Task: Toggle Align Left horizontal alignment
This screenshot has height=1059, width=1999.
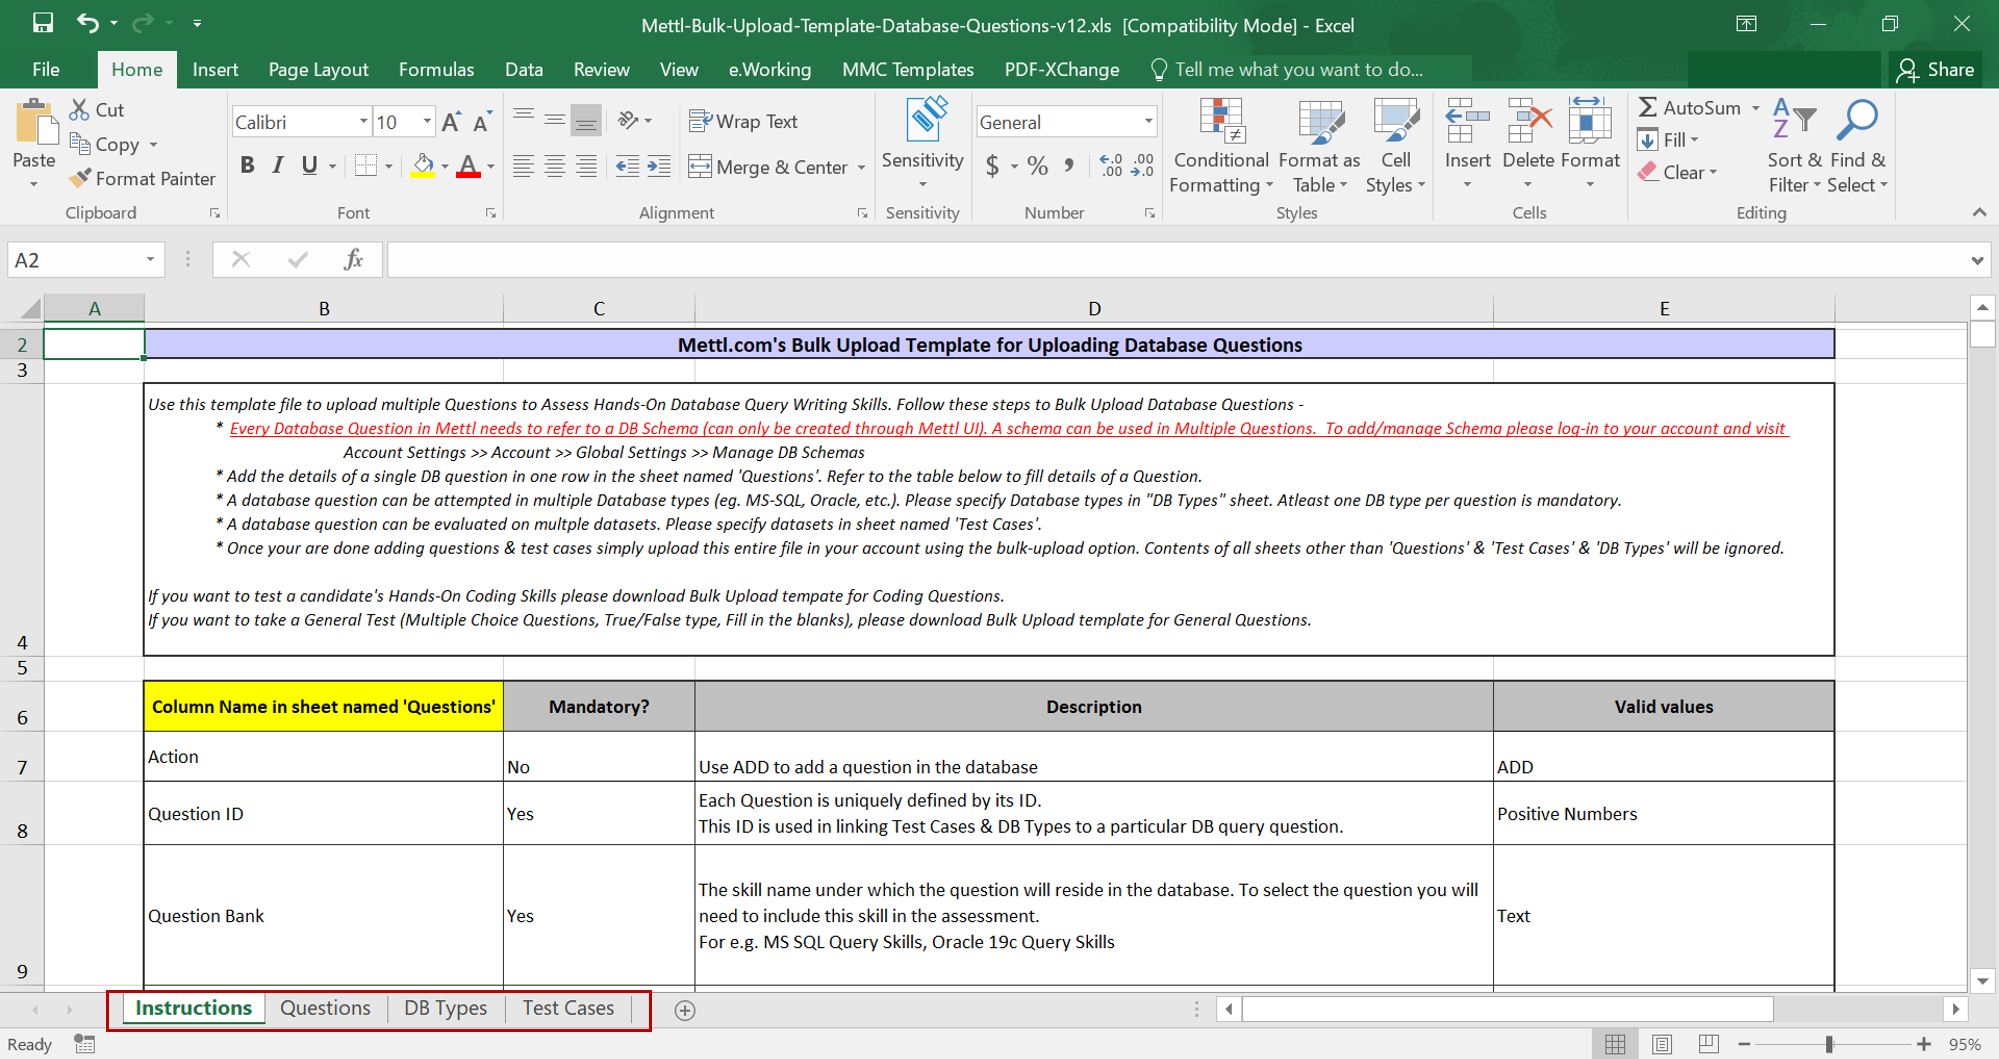Action: click(x=523, y=167)
